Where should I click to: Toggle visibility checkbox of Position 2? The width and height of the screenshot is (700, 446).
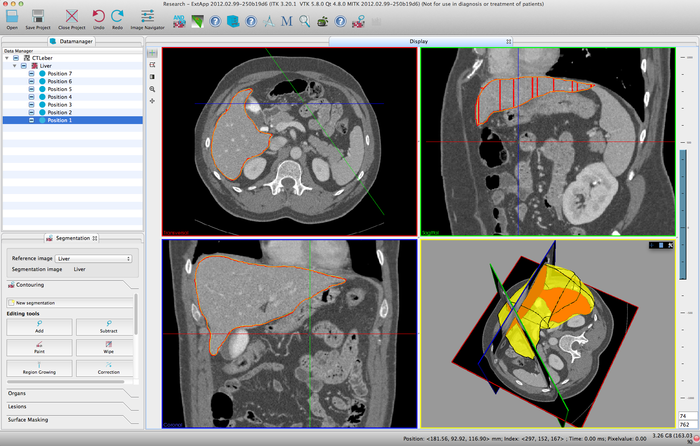tap(31, 112)
